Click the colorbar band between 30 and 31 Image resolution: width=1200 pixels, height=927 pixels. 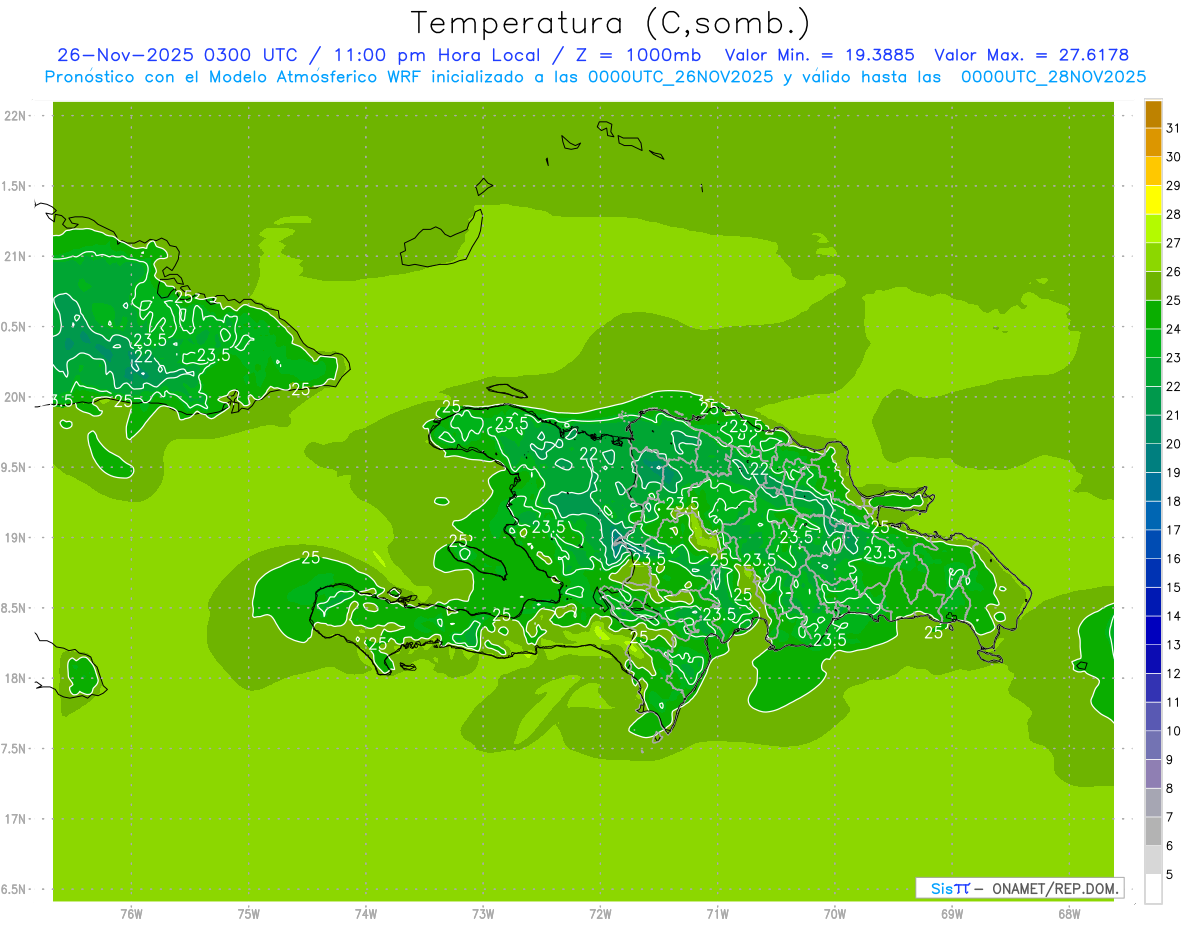click(1153, 142)
